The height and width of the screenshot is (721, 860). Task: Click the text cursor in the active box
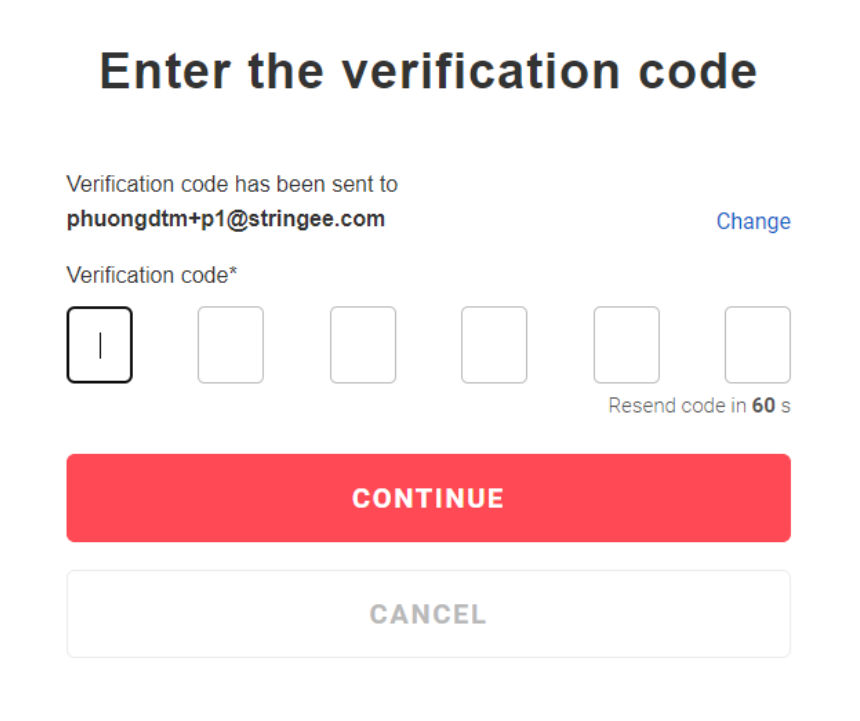(100, 345)
